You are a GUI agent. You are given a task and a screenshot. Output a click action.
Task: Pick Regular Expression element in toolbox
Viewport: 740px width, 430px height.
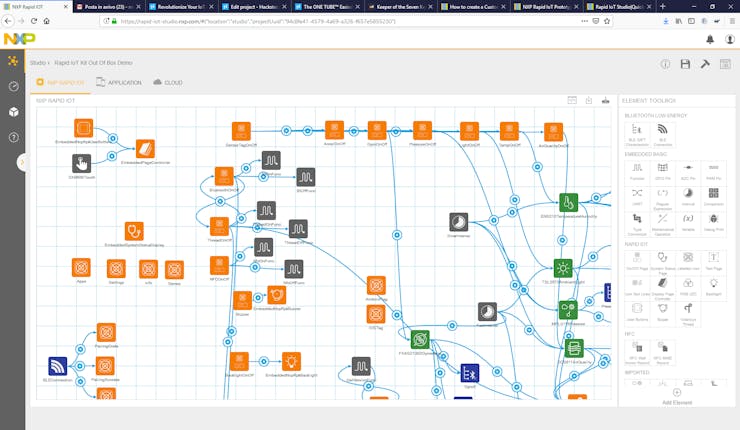pyautogui.click(x=663, y=197)
